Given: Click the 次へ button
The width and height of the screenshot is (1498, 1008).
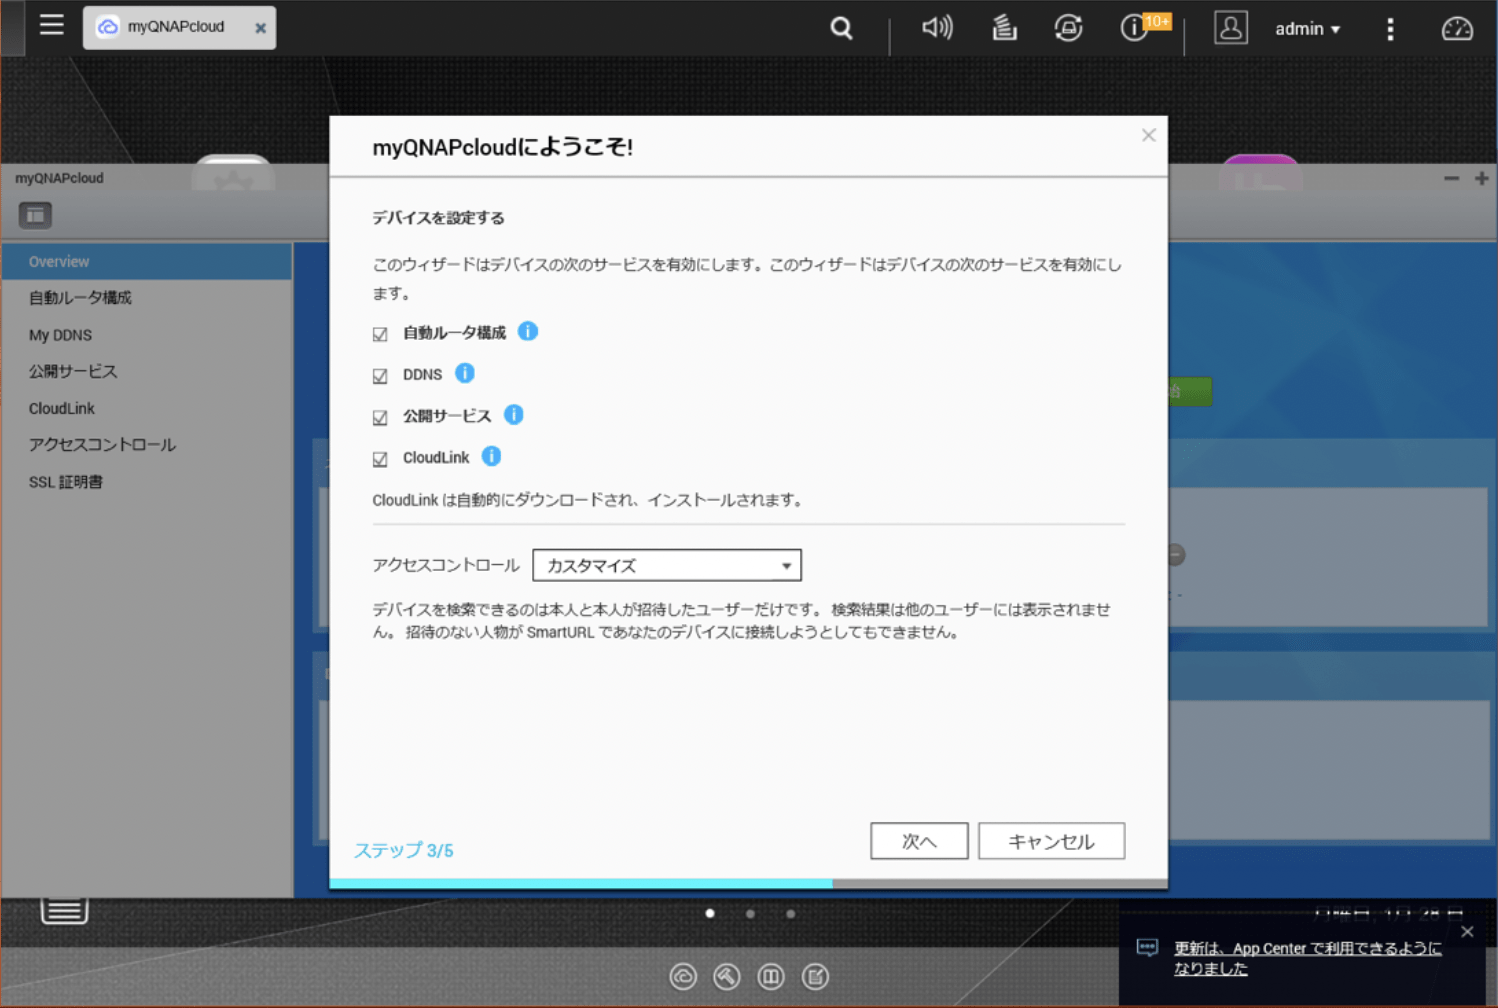Looking at the screenshot, I should [x=918, y=841].
